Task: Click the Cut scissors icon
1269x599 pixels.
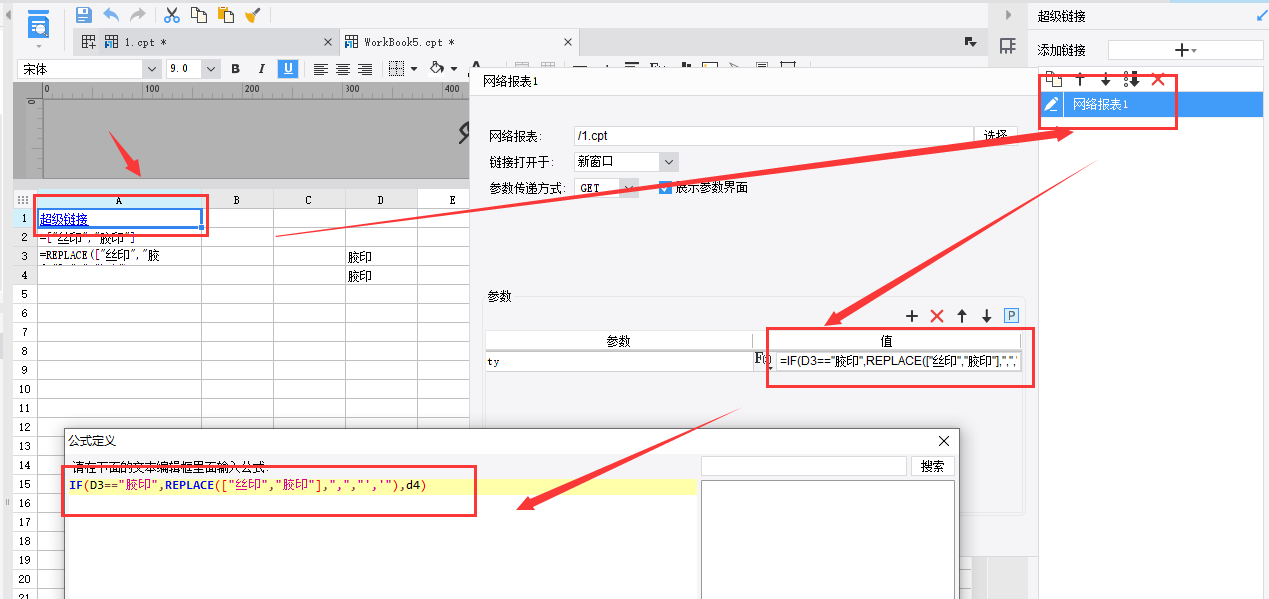Action: pos(172,15)
